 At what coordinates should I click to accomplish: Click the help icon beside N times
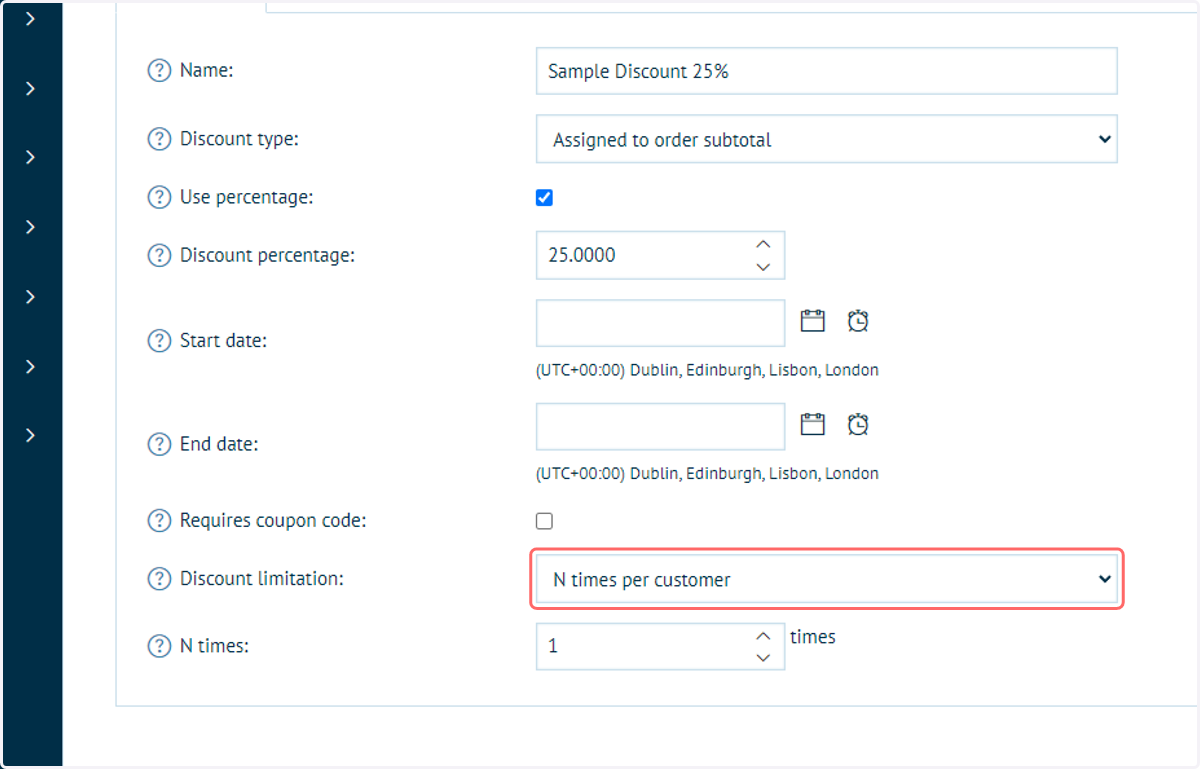pyautogui.click(x=159, y=646)
